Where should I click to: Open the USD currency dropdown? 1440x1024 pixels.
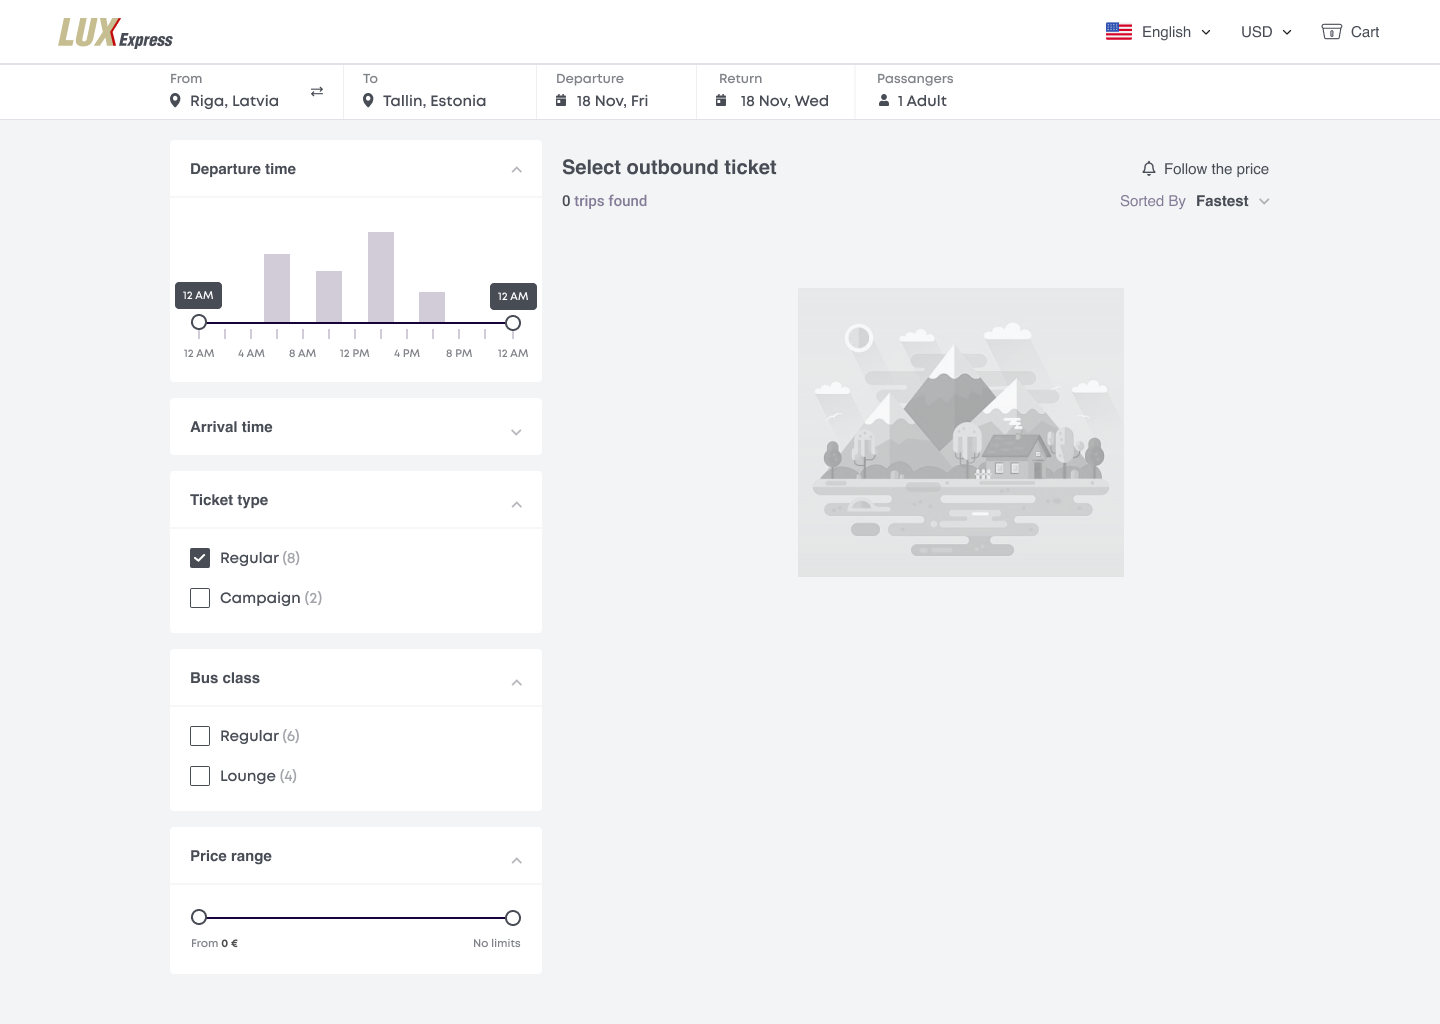(x=1266, y=32)
